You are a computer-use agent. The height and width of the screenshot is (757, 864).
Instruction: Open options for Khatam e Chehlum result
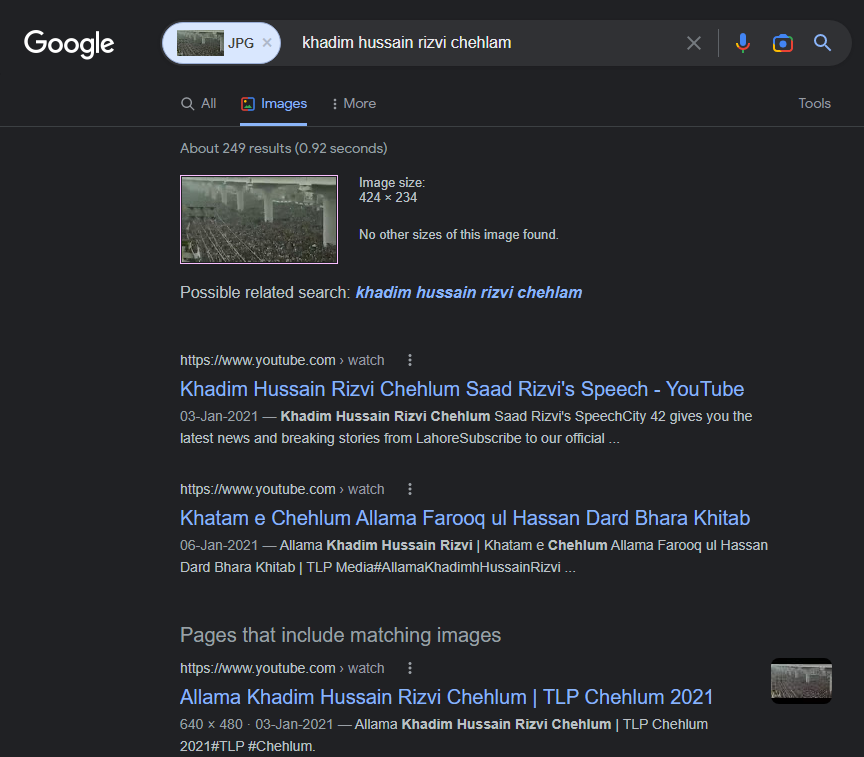(x=409, y=489)
